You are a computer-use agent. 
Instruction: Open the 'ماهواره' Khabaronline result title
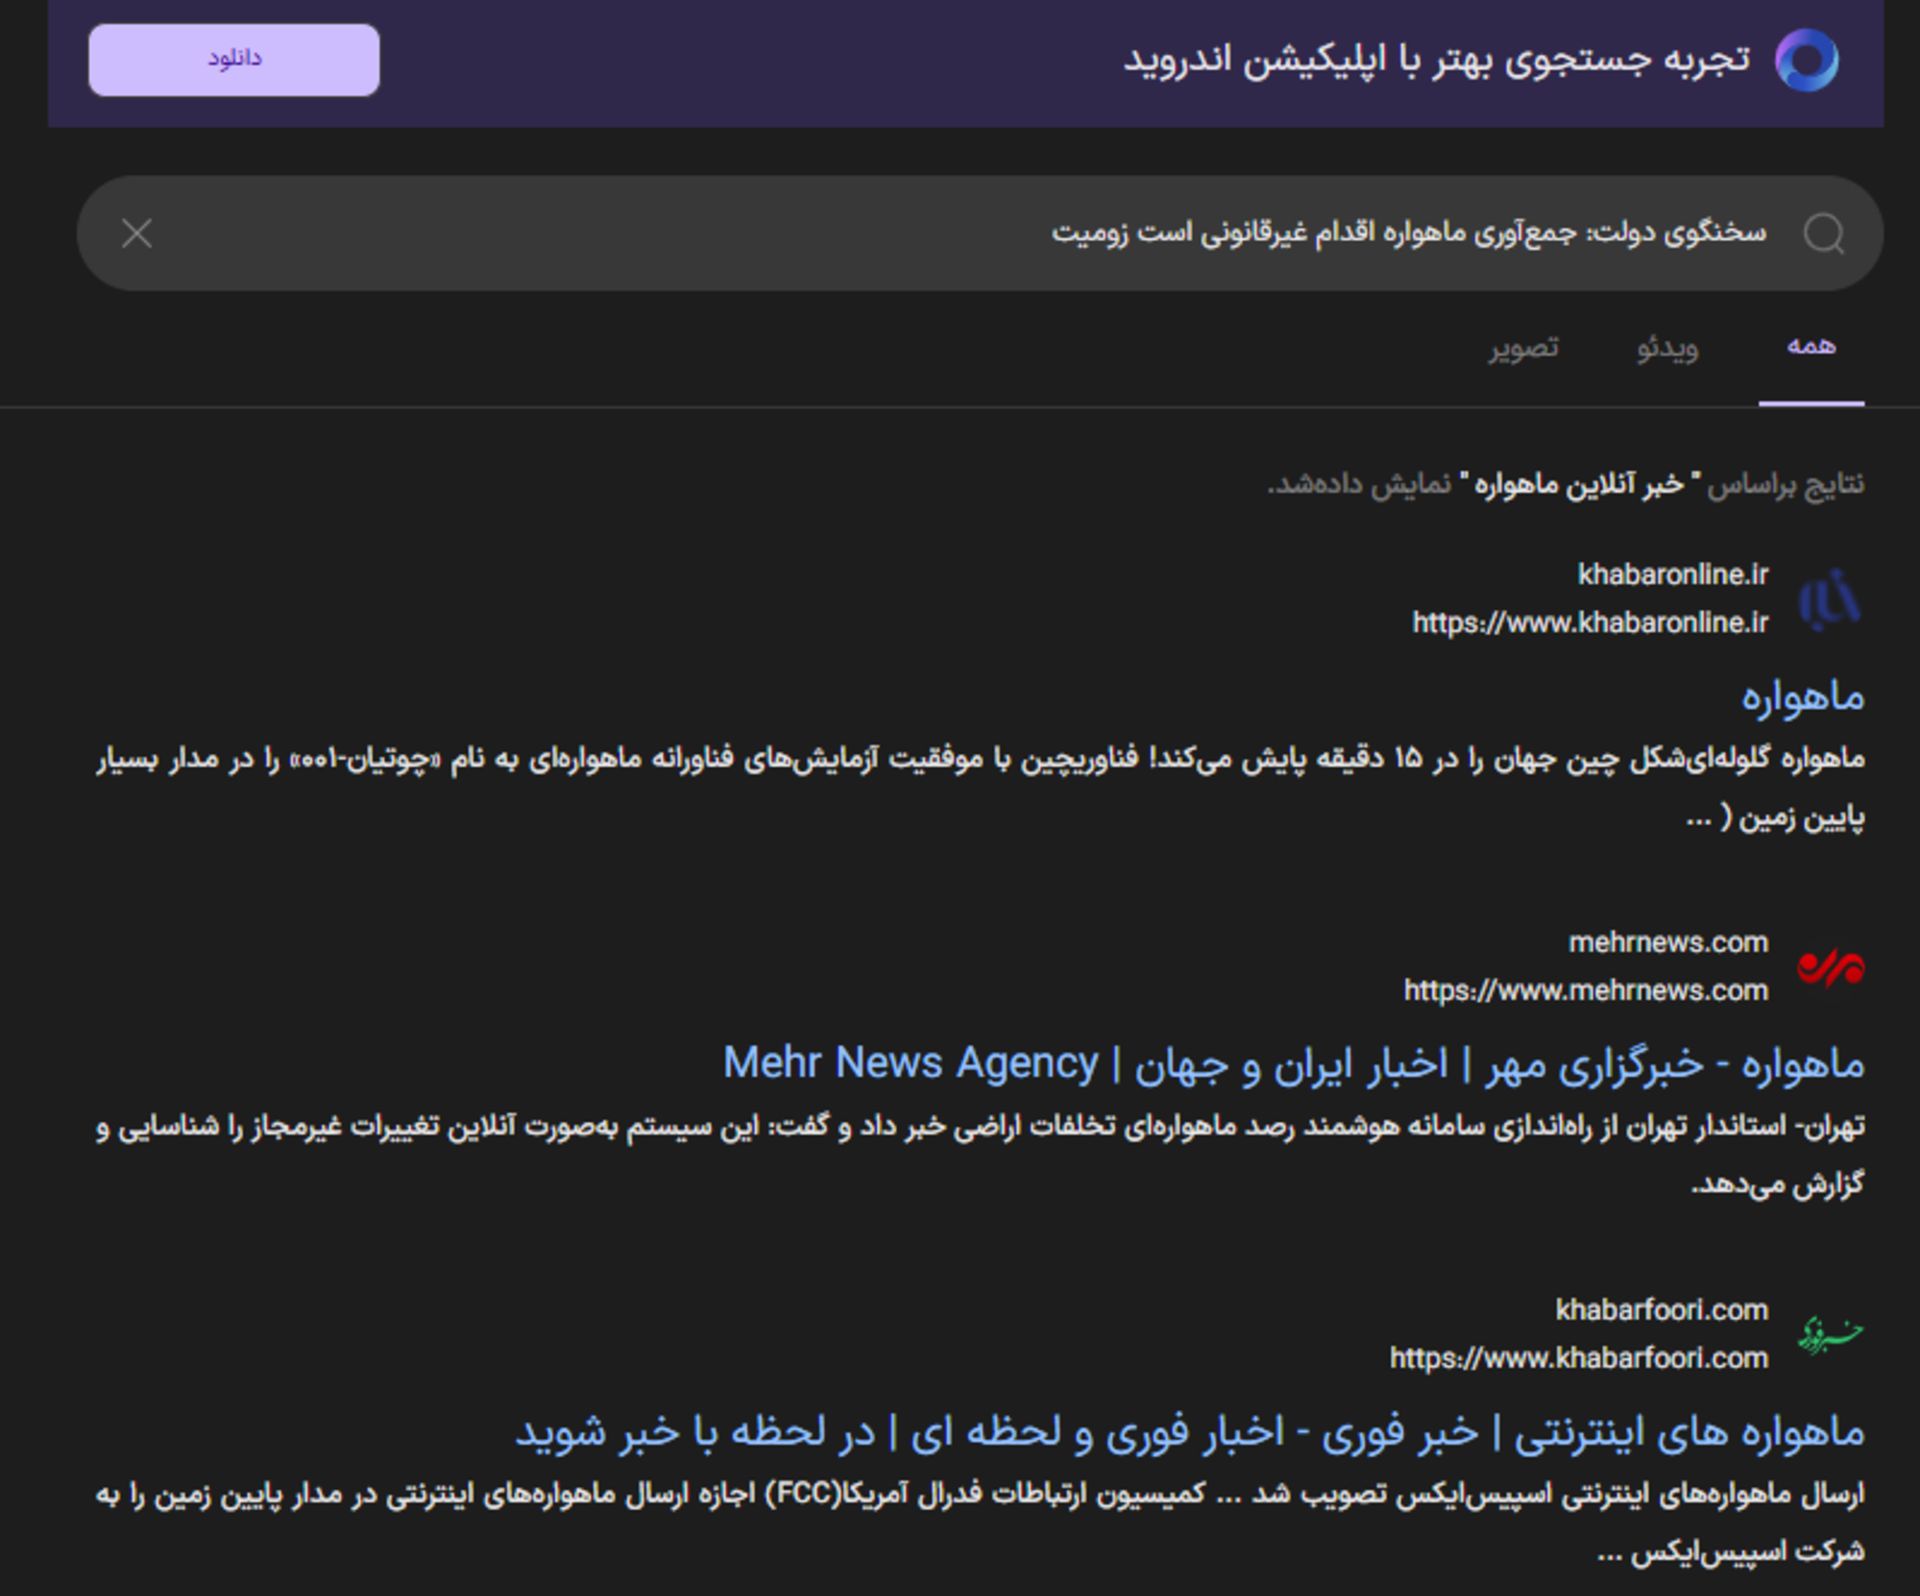(x=1802, y=696)
